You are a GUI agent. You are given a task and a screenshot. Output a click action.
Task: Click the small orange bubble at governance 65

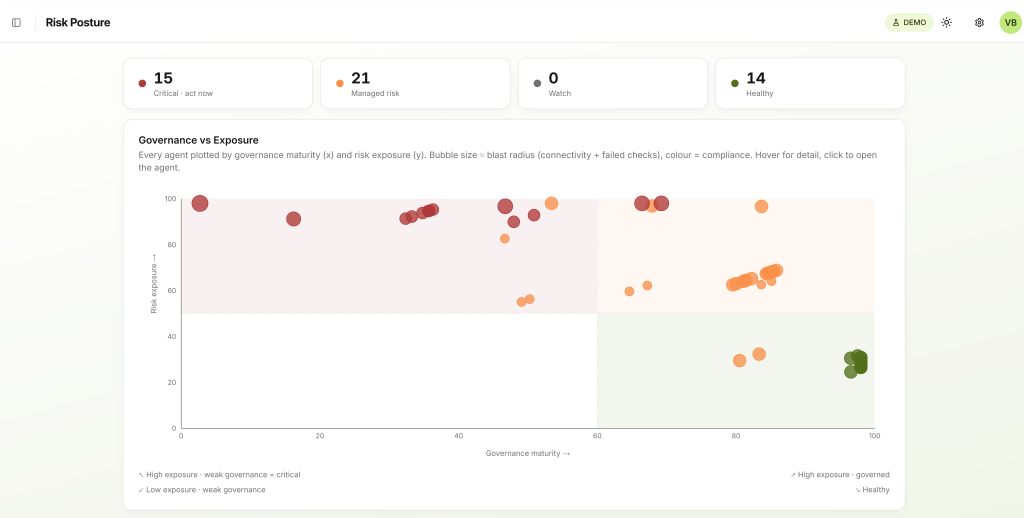[x=630, y=291]
